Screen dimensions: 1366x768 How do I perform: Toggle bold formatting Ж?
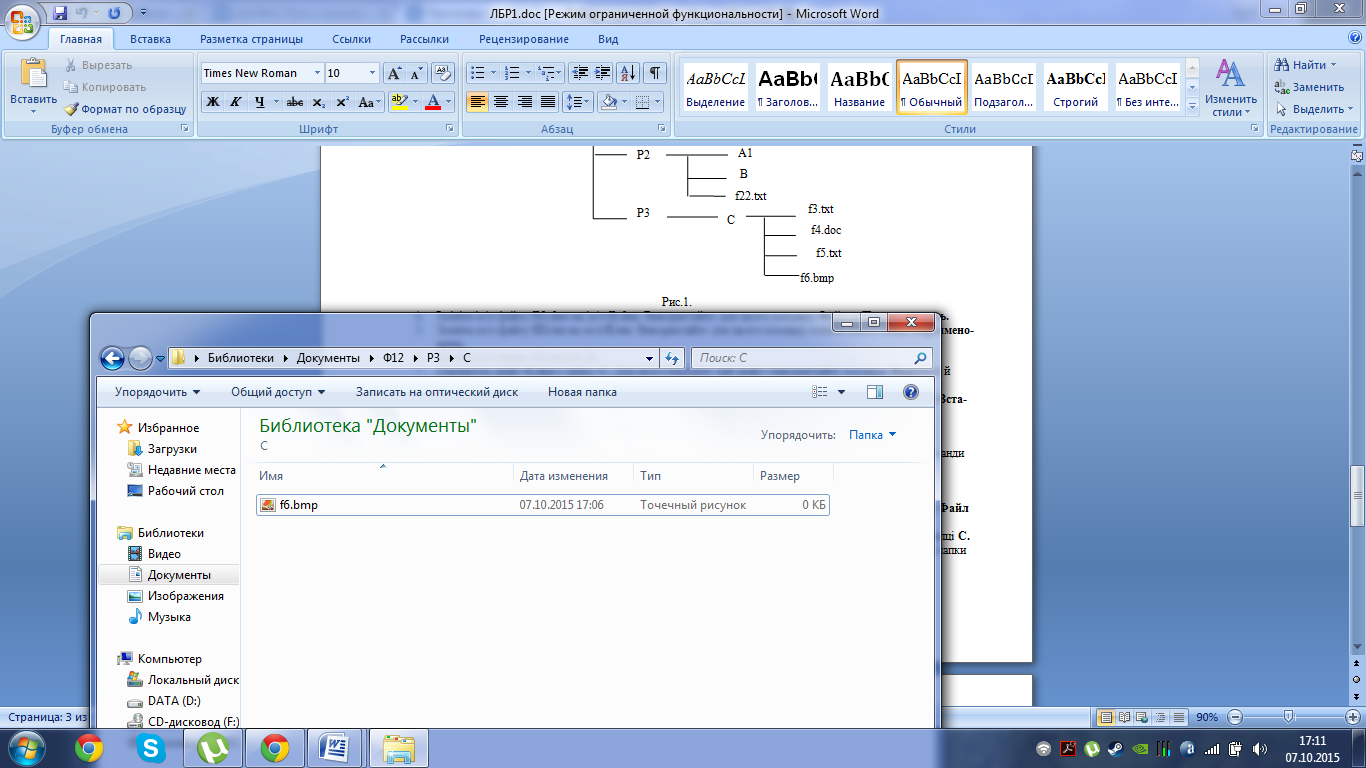pyautogui.click(x=212, y=102)
